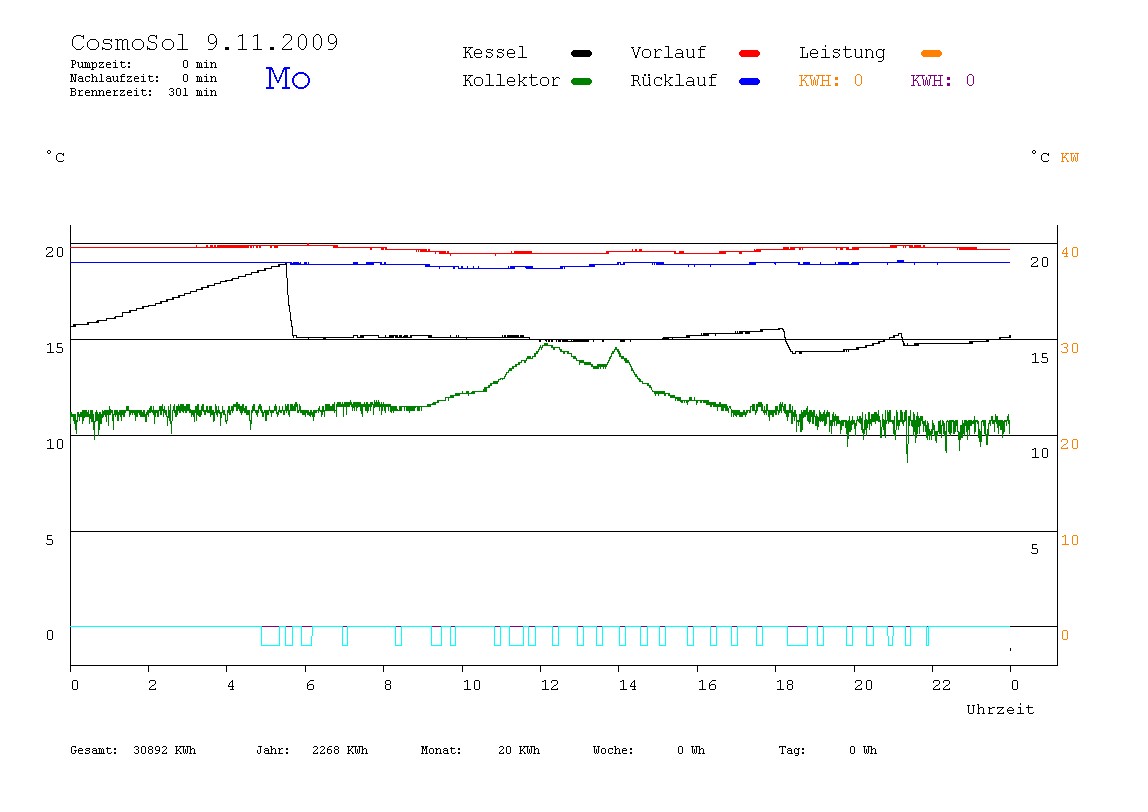This screenshot has height=812, width=1148.
Task: Click the orange KW axis value "30"
Action: (x=1070, y=349)
